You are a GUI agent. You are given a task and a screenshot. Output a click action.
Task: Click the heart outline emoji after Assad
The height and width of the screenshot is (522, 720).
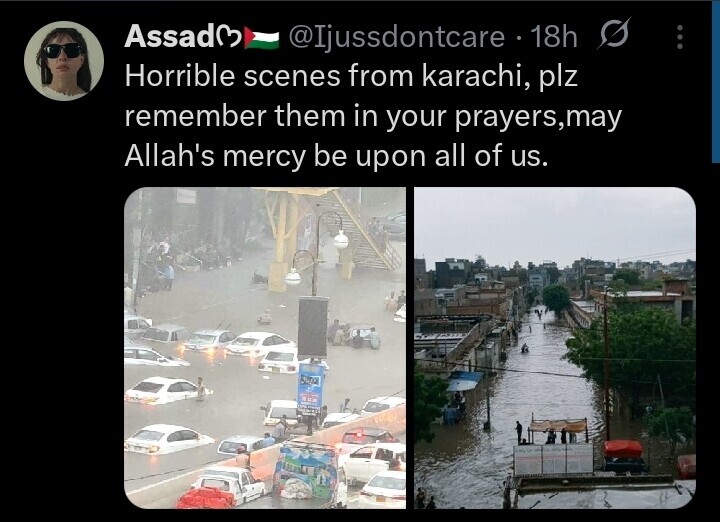229,38
